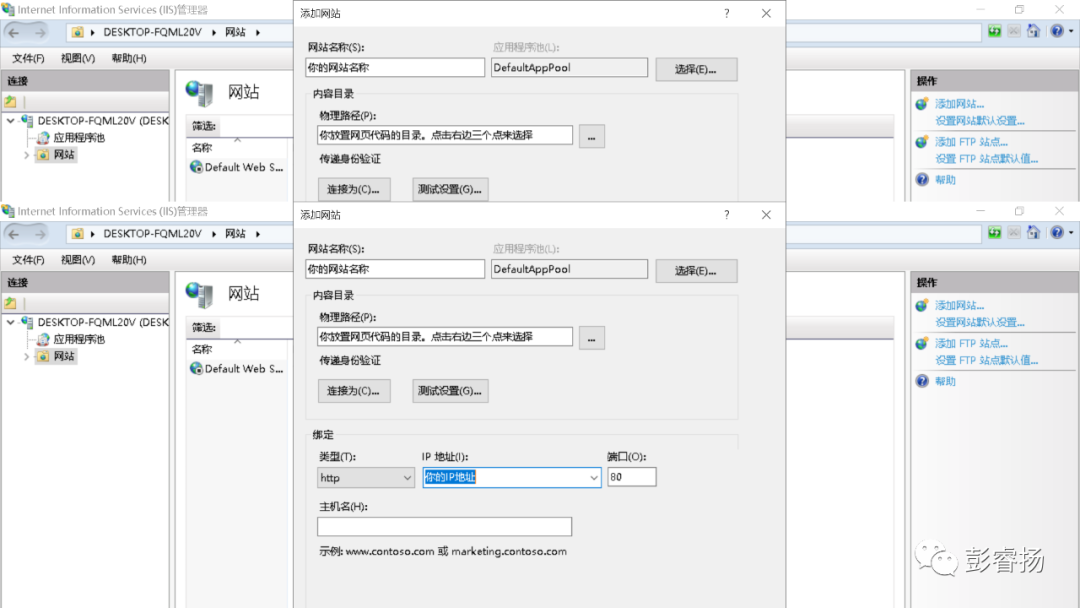Screen dimensions: 1080x608
Task: Click 添加网站 globe icon in upper 操作 pane
Action: [922, 104]
